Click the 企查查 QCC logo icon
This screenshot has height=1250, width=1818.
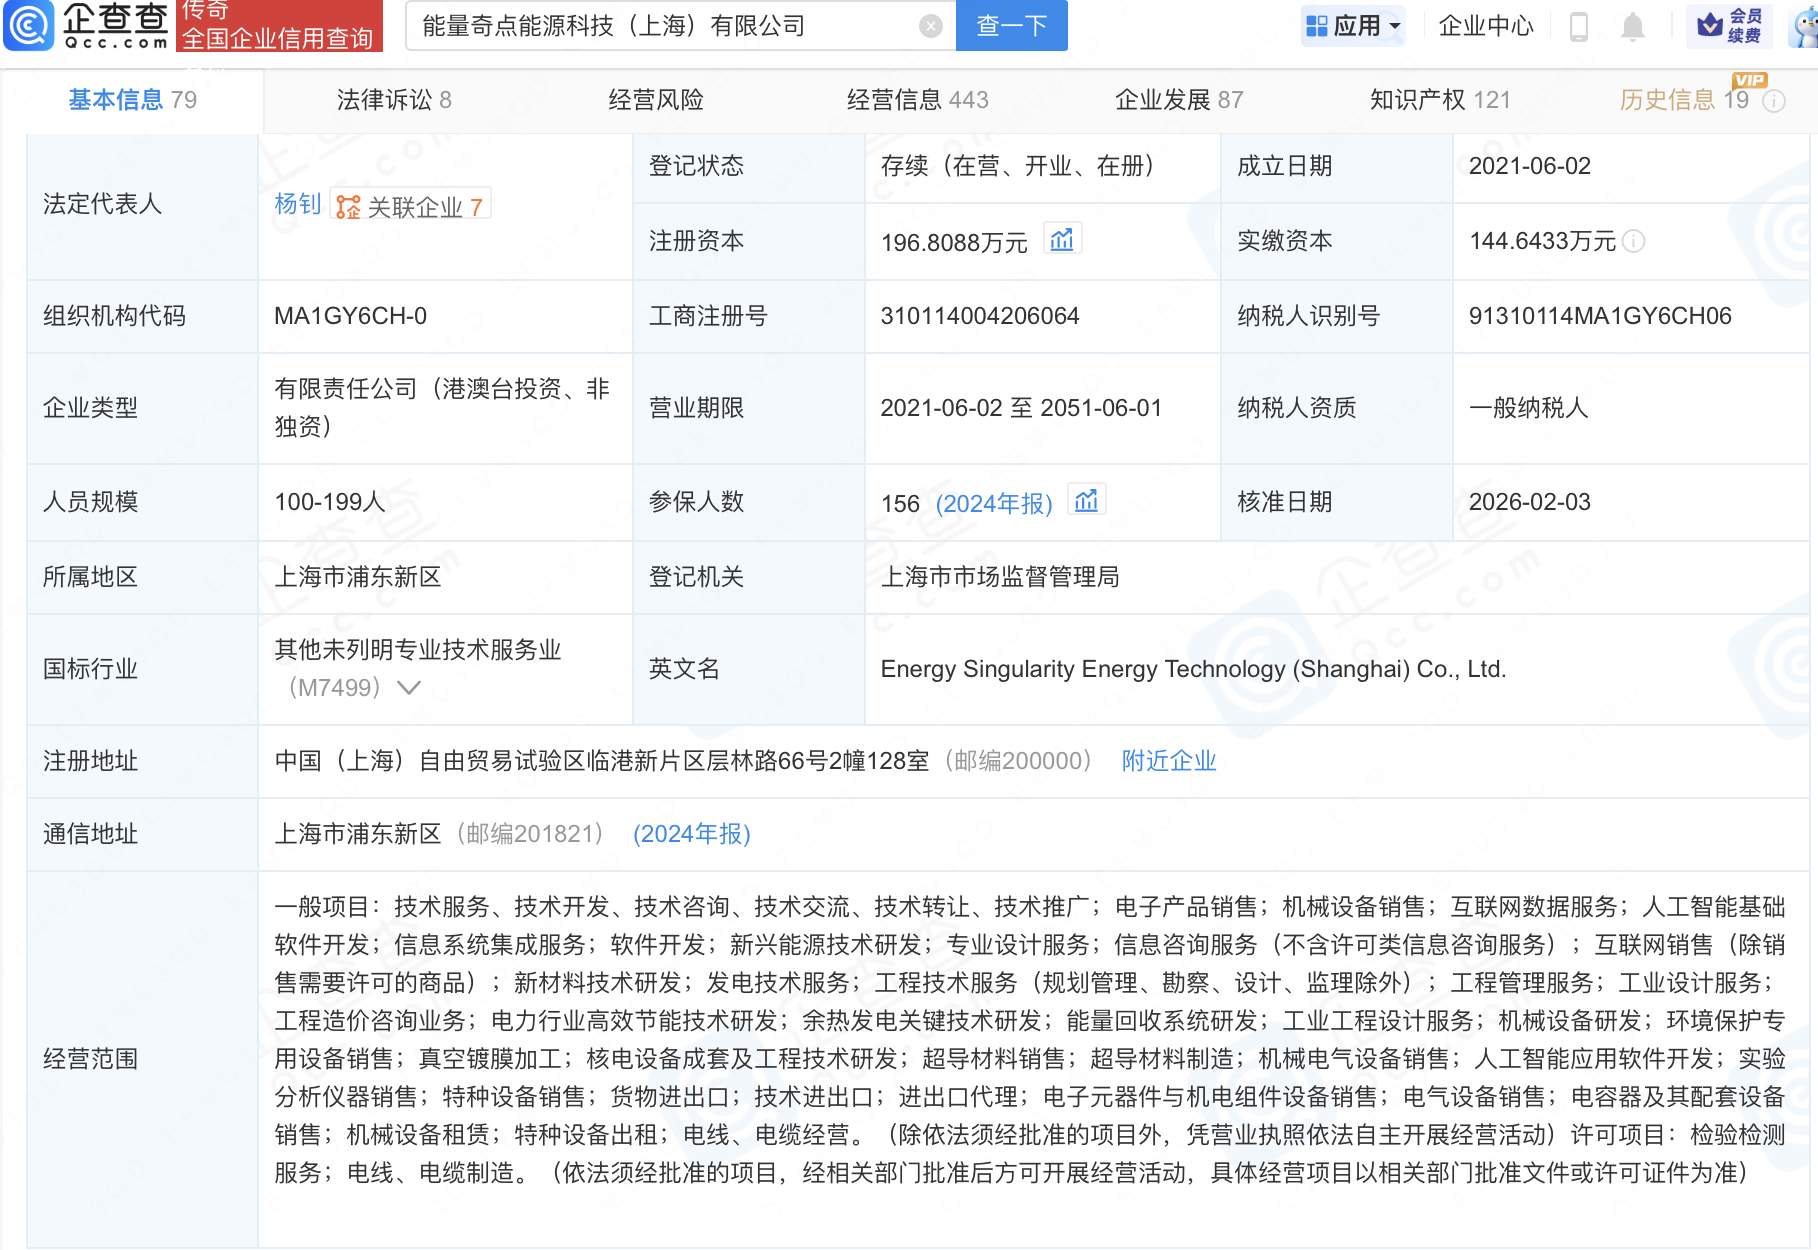(x=30, y=27)
